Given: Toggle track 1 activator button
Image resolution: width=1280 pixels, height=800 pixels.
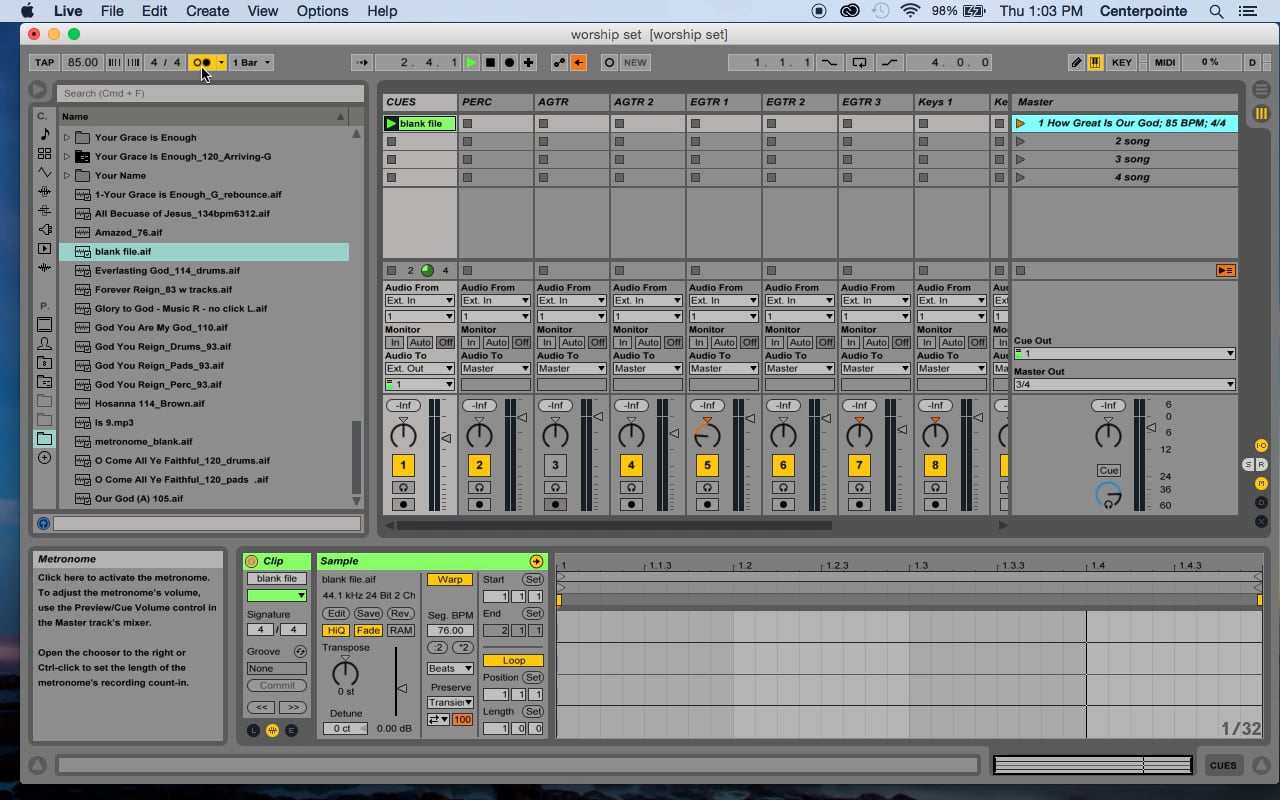Looking at the screenshot, I should (x=403, y=465).
